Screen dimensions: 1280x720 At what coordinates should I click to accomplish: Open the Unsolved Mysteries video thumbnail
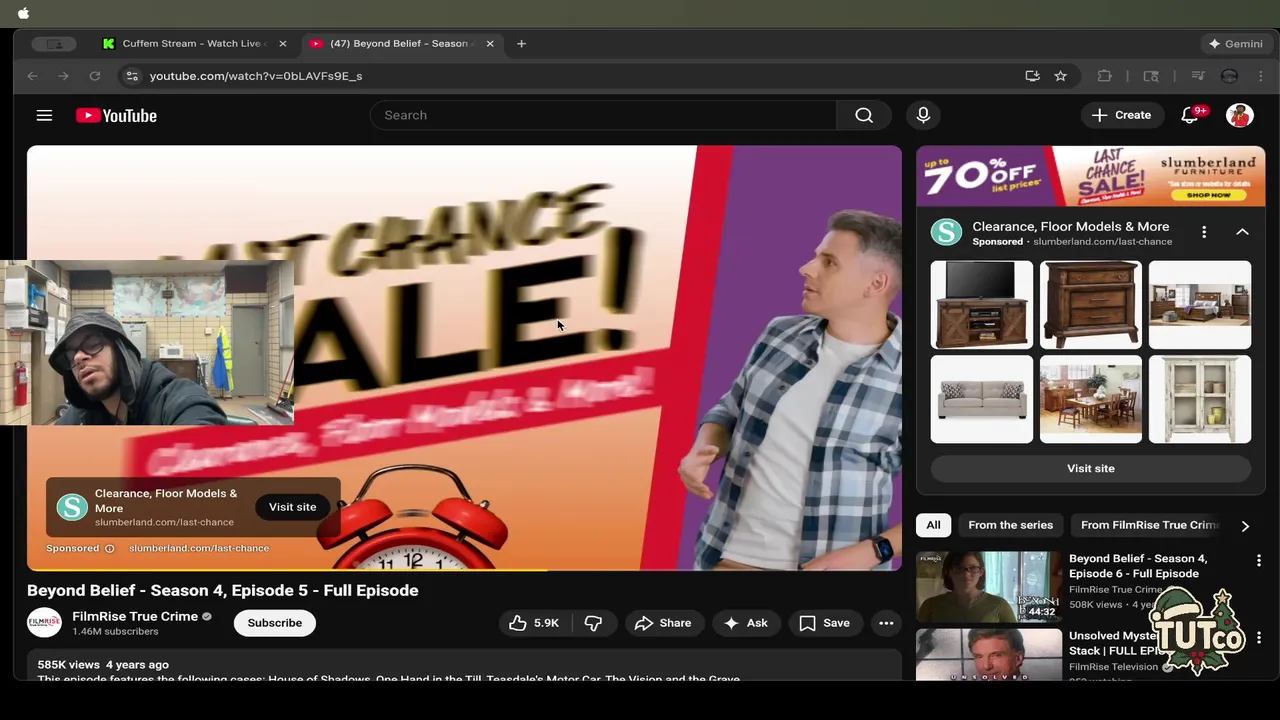[989, 654]
